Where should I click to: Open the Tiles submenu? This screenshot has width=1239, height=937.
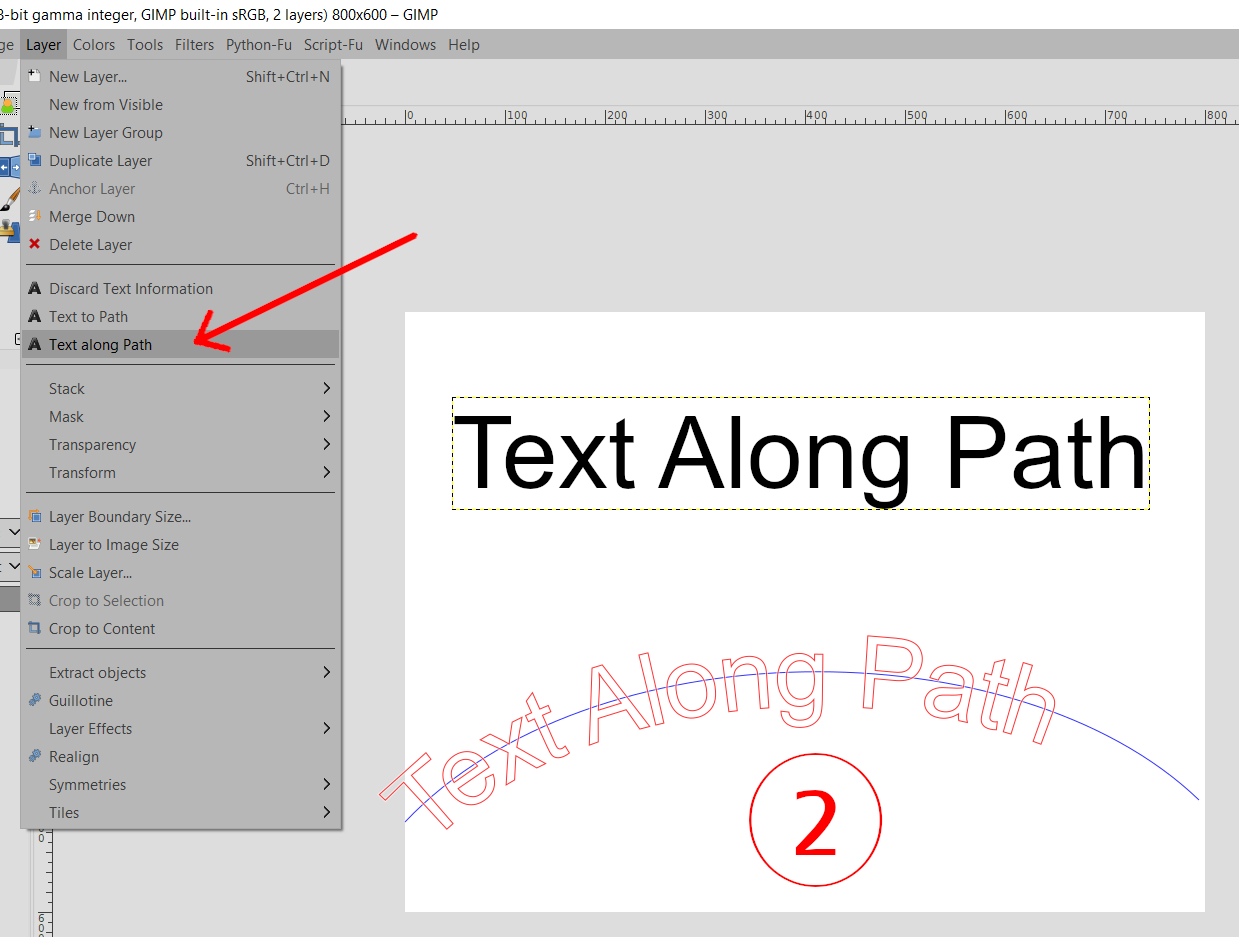[181, 813]
